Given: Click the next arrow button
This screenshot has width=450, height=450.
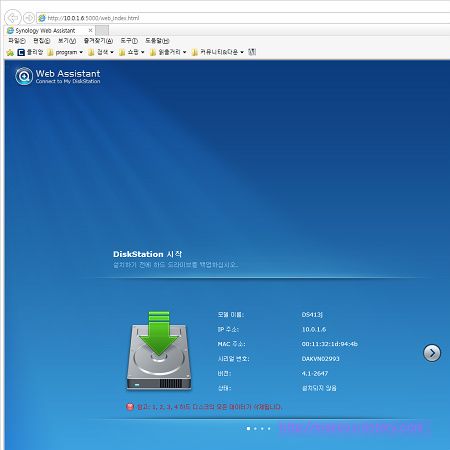Looking at the screenshot, I should pyautogui.click(x=432, y=353).
